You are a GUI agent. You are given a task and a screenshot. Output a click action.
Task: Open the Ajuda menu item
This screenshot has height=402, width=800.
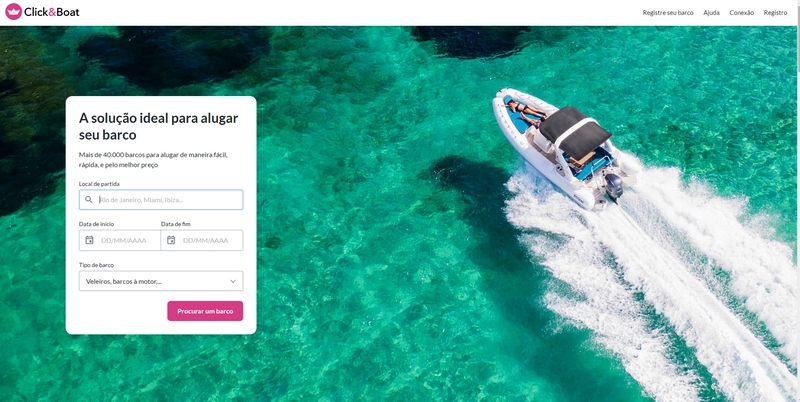(711, 13)
